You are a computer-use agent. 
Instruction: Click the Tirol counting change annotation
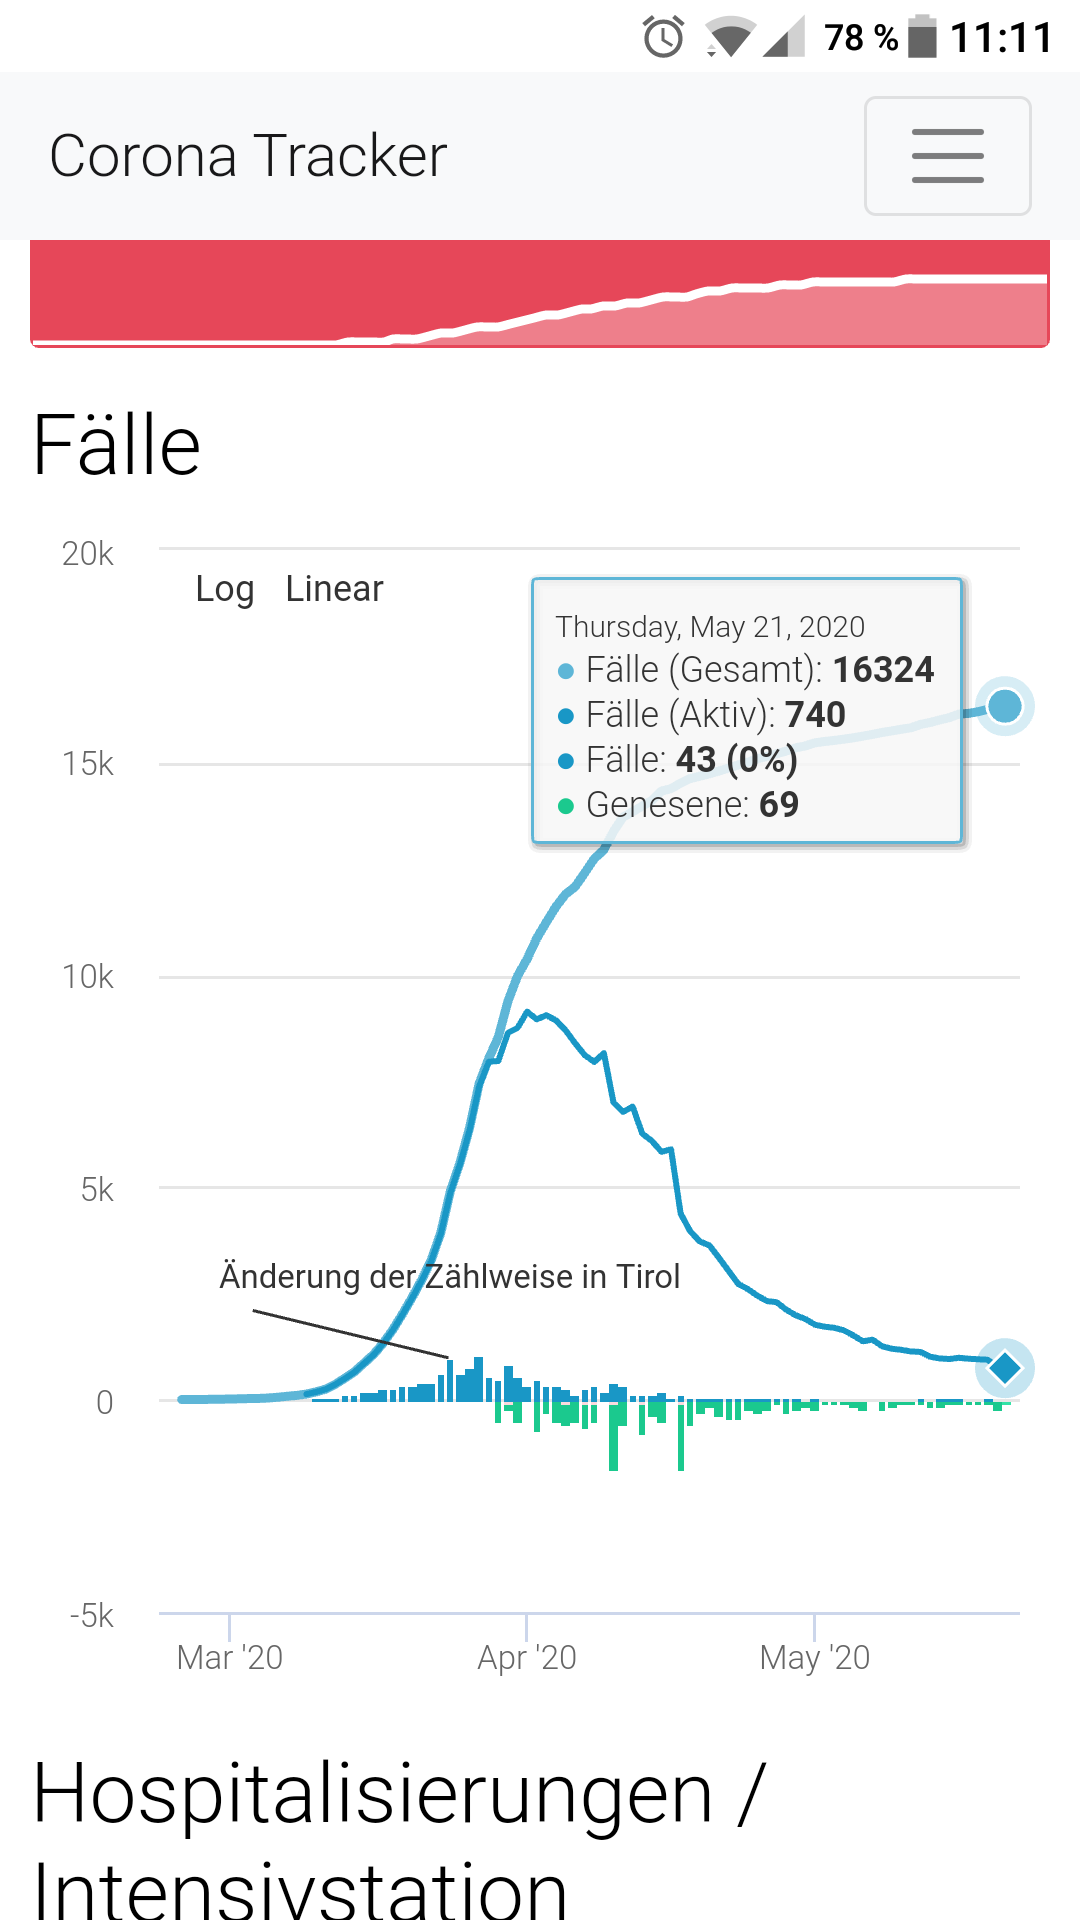click(449, 1277)
